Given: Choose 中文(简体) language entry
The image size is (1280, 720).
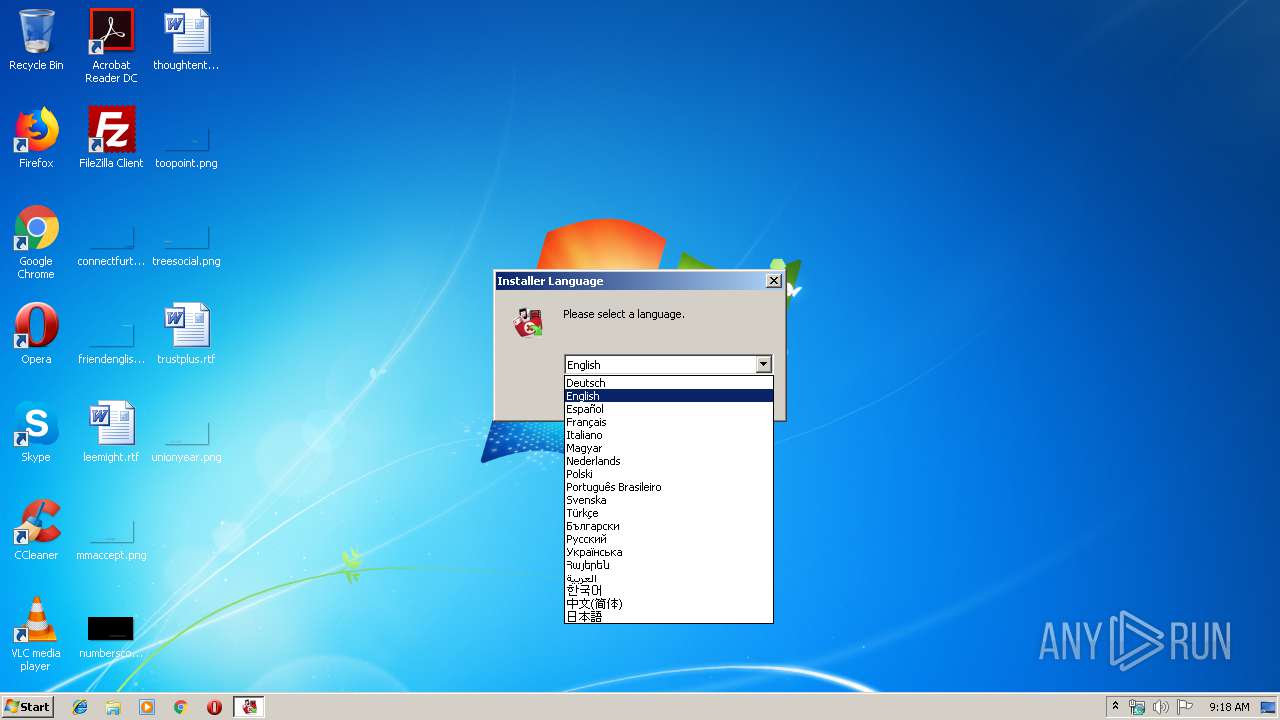Looking at the screenshot, I should [668, 604].
